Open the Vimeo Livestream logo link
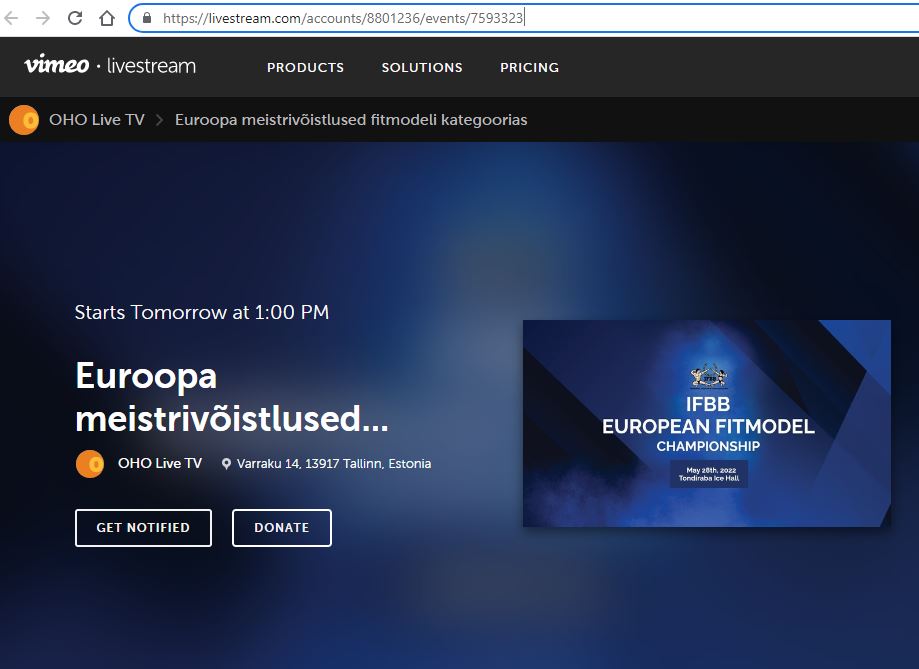This screenshot has width=919, height=669. click(110, 65)
